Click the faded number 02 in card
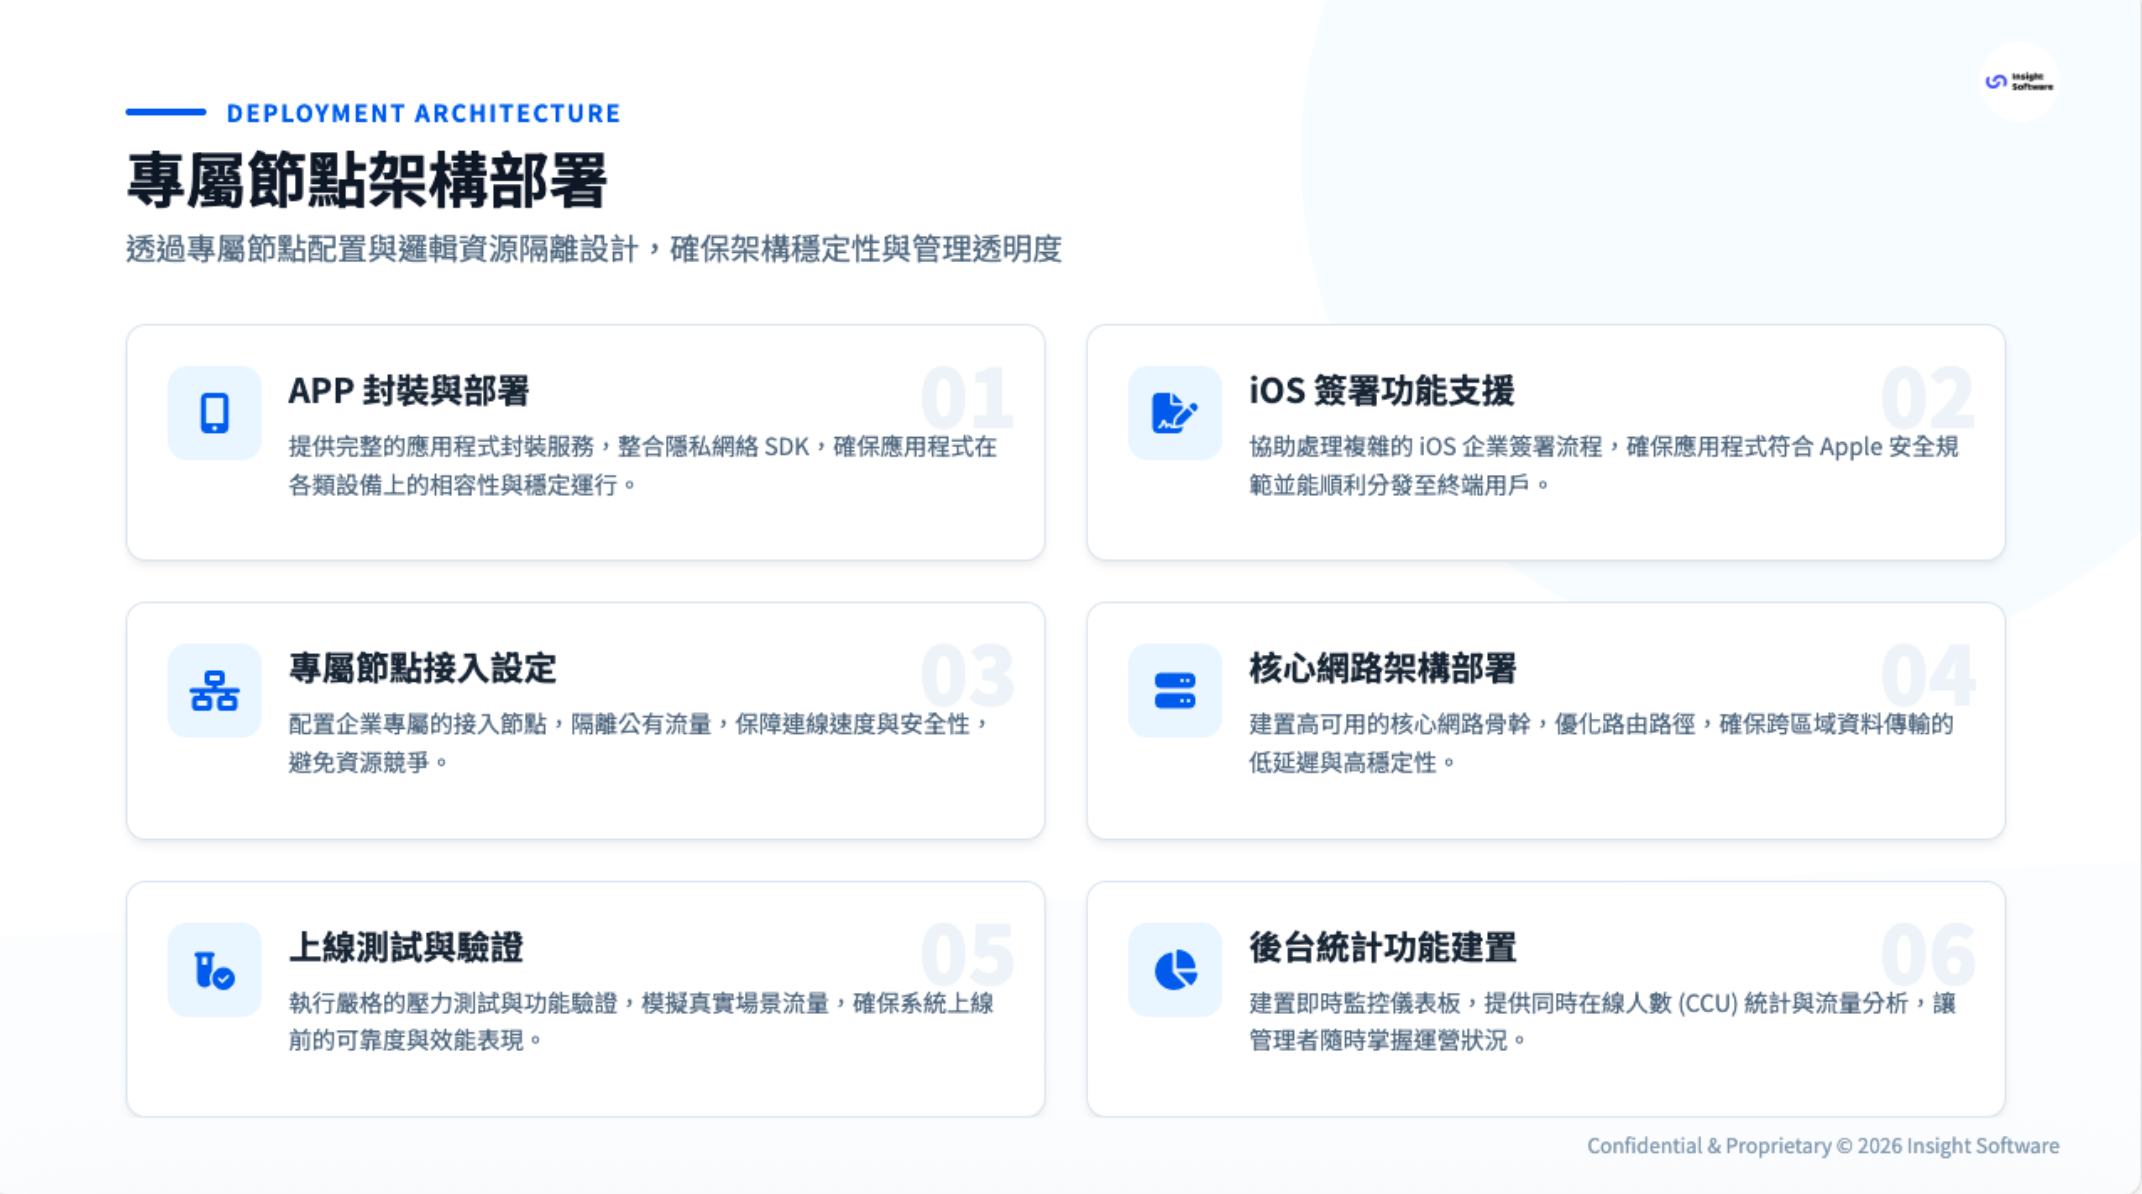2142x1194 pixels. click(x=1926, y=398)
